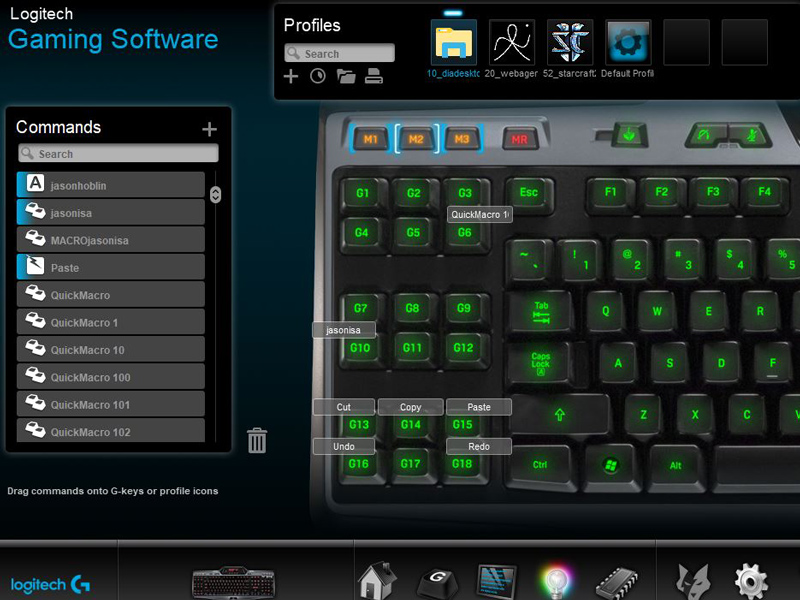The width and height of the screenshot is (800, 600).
Task: Select the jasonisa command in list
Action: coord(111,212)
